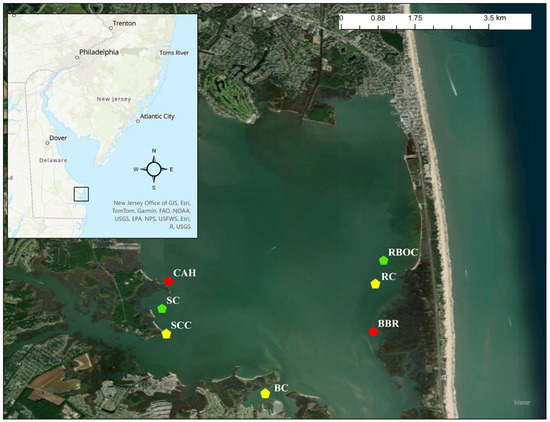
Task: Click the Dover city dot
Action: pos(48,143)
